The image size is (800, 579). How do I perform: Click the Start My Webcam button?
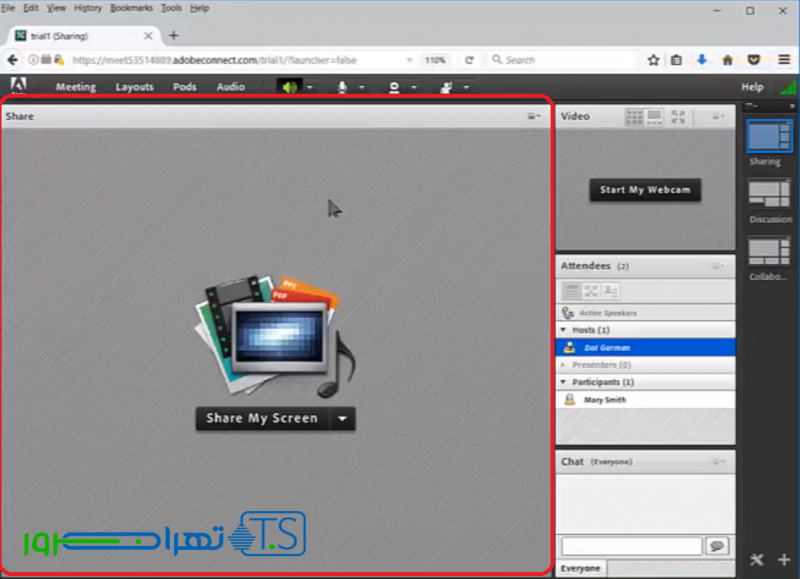coord(645,190)
